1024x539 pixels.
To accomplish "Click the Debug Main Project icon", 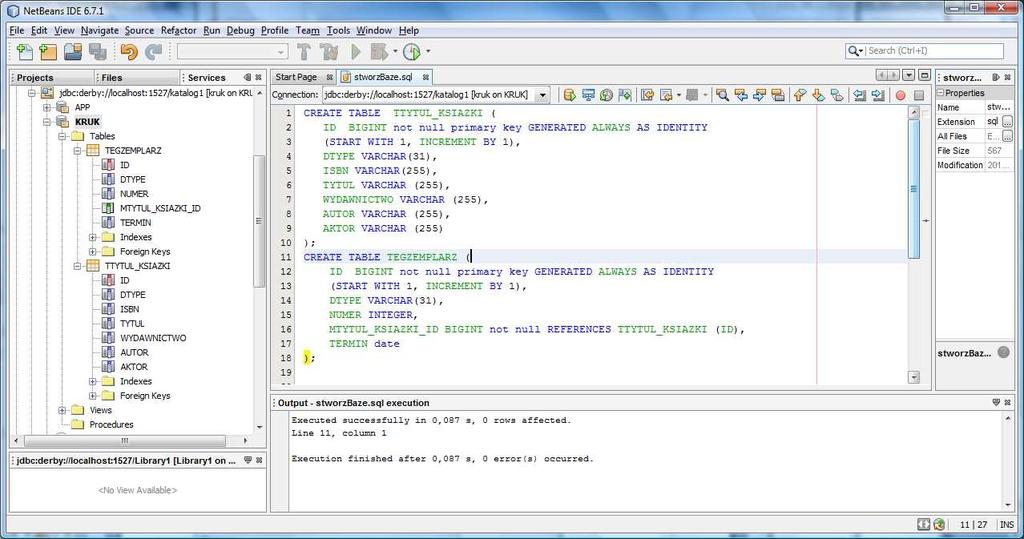I will (379, 52).
